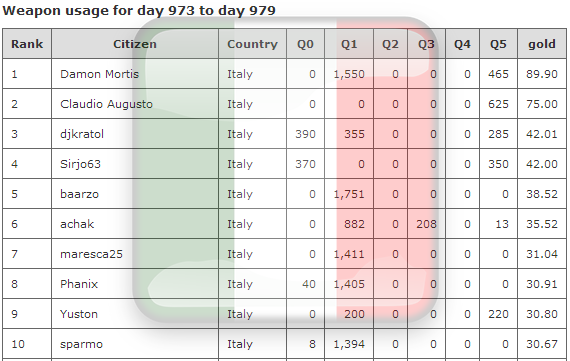The image size is (570, 361).
Task: Click the Citizen column header
Action: [135, 44]
